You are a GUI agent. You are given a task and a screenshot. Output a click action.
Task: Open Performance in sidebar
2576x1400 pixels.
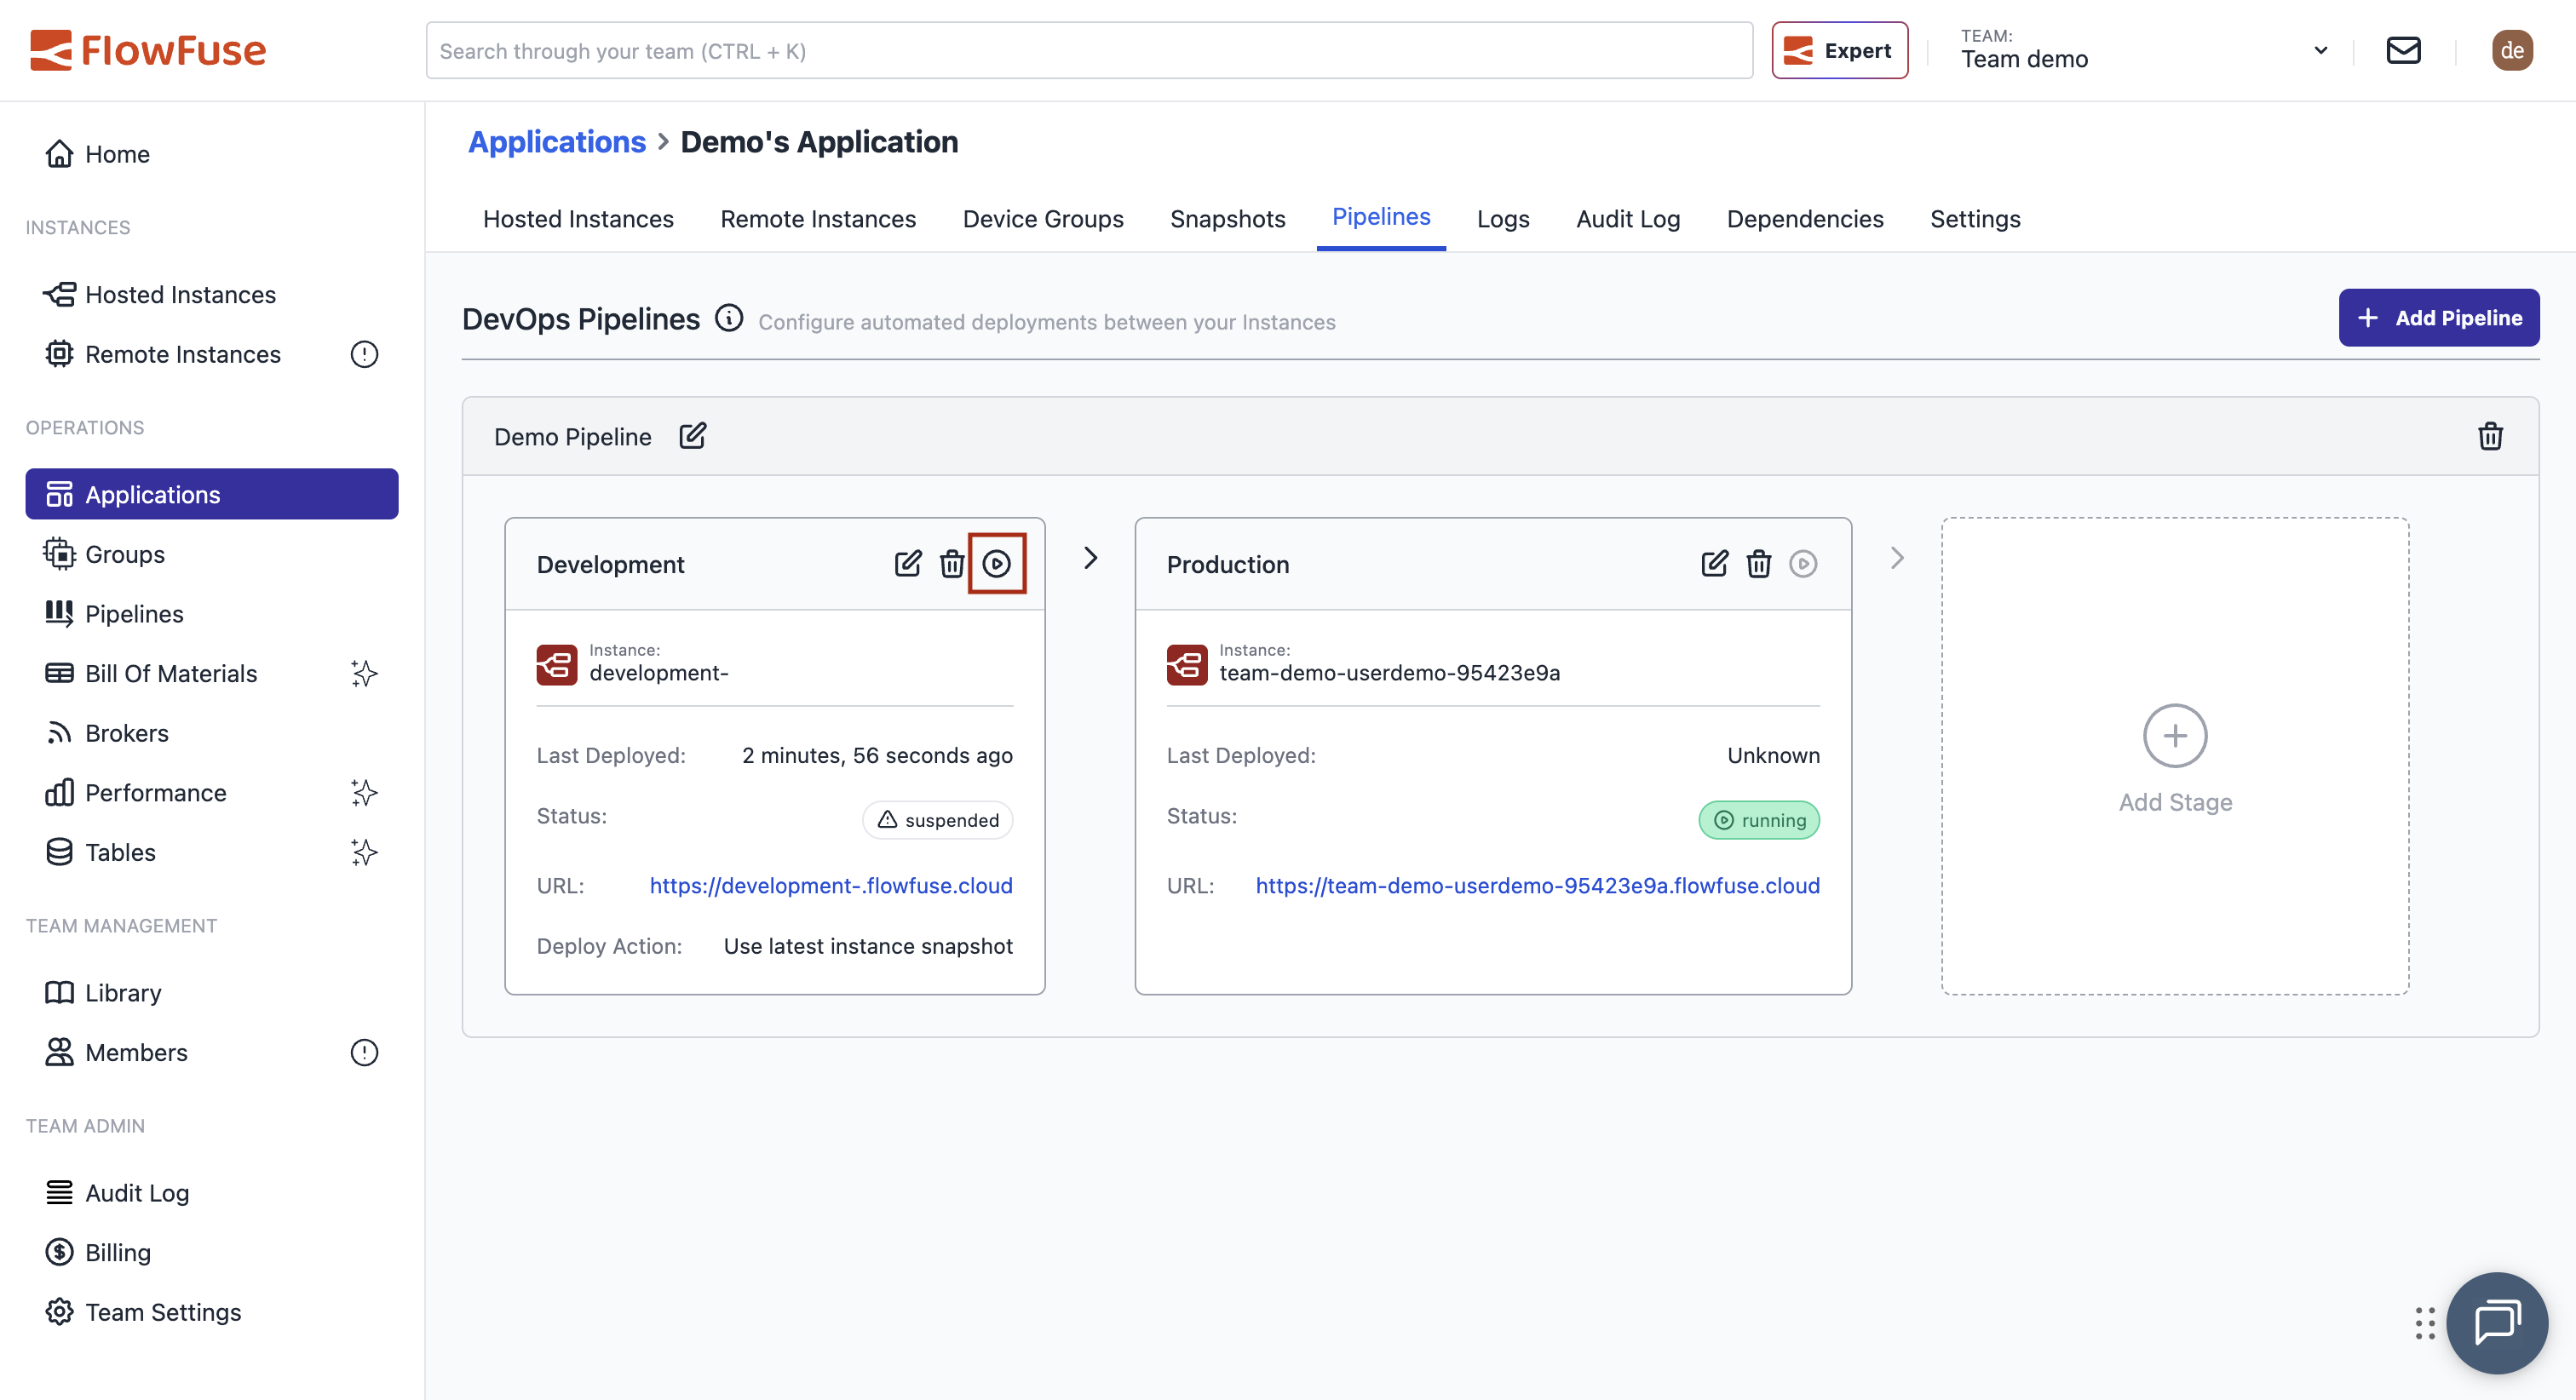[x=212, y=793]
